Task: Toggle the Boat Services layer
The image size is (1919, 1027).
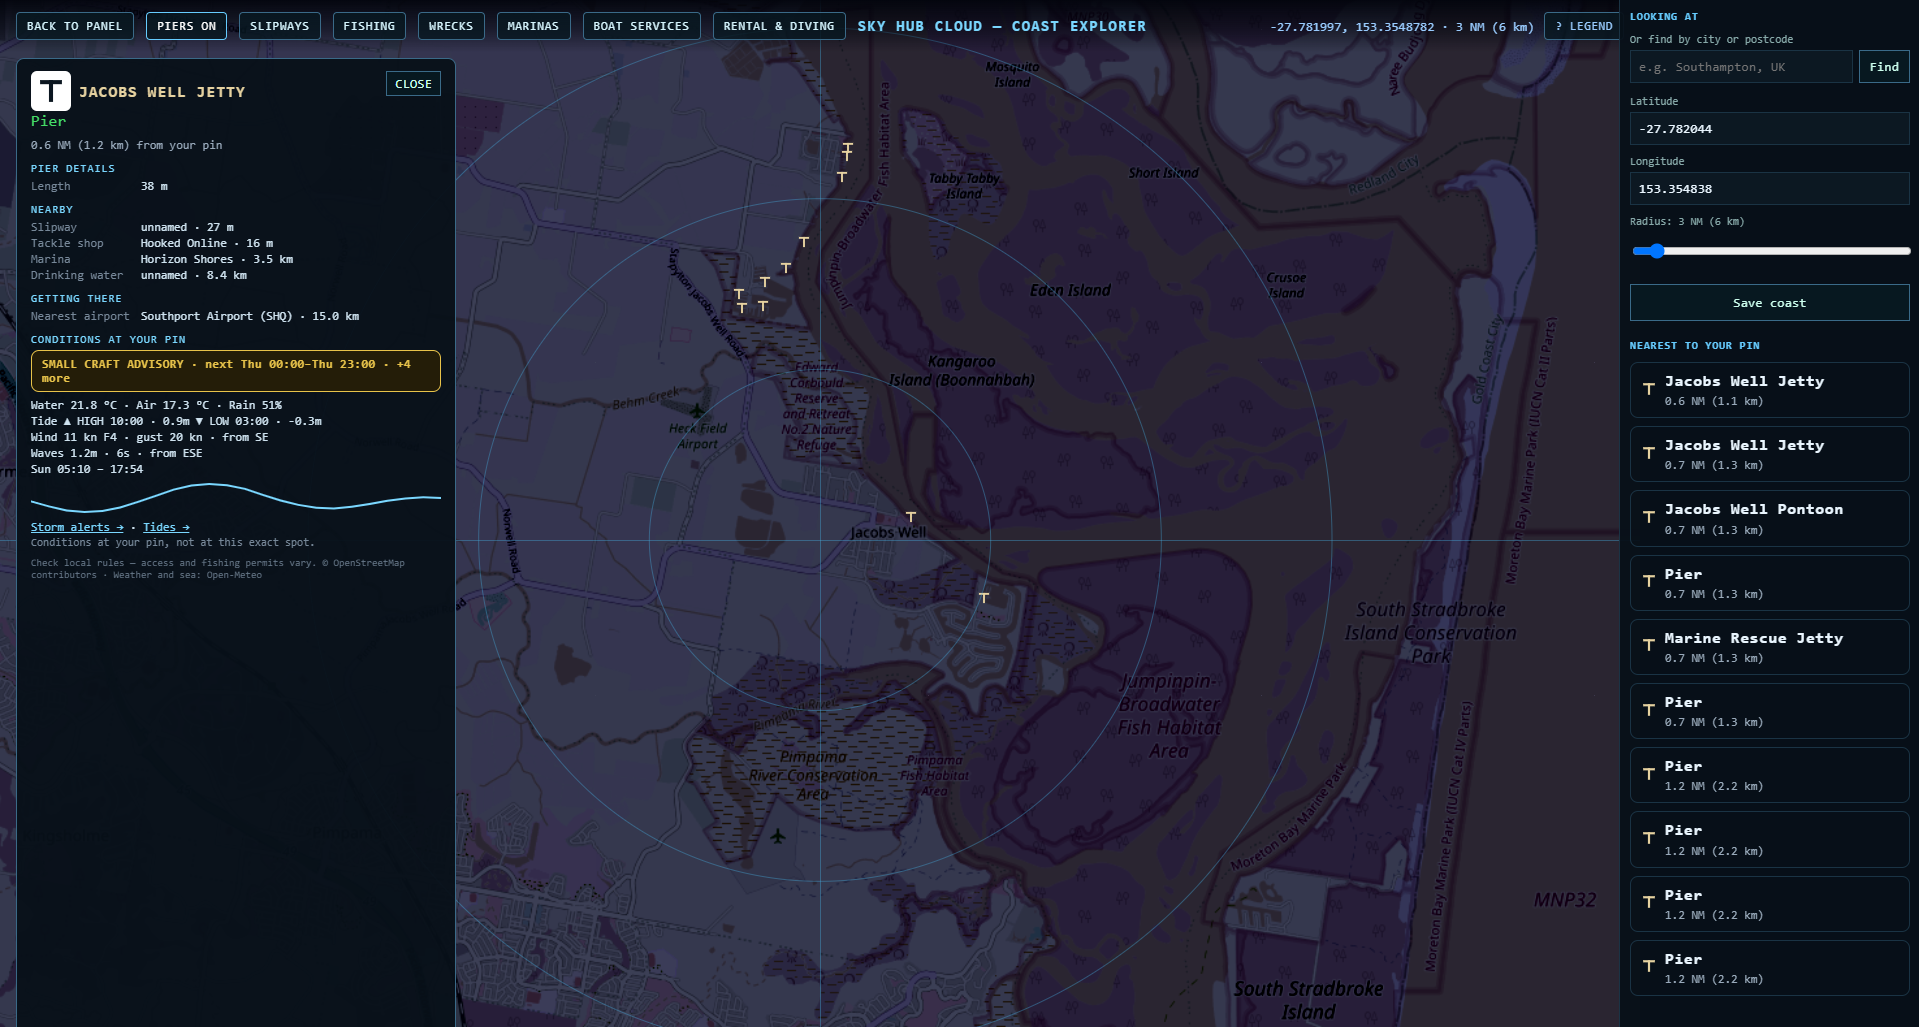Action: tap(641, 26)
